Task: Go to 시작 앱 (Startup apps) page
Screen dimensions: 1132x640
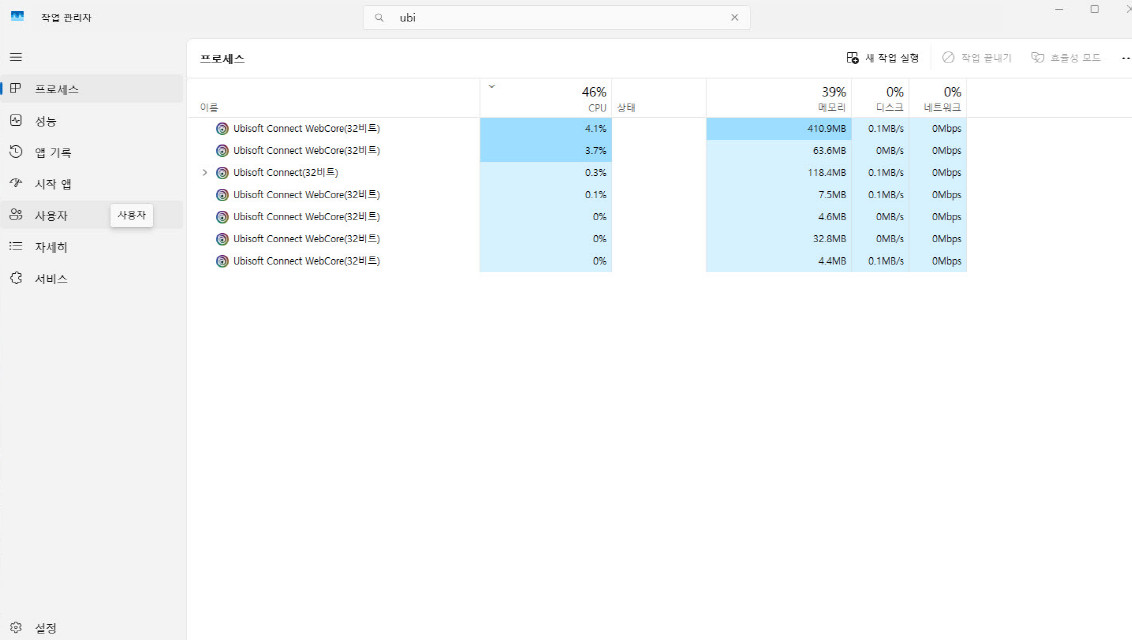Action: click(53, 184)
